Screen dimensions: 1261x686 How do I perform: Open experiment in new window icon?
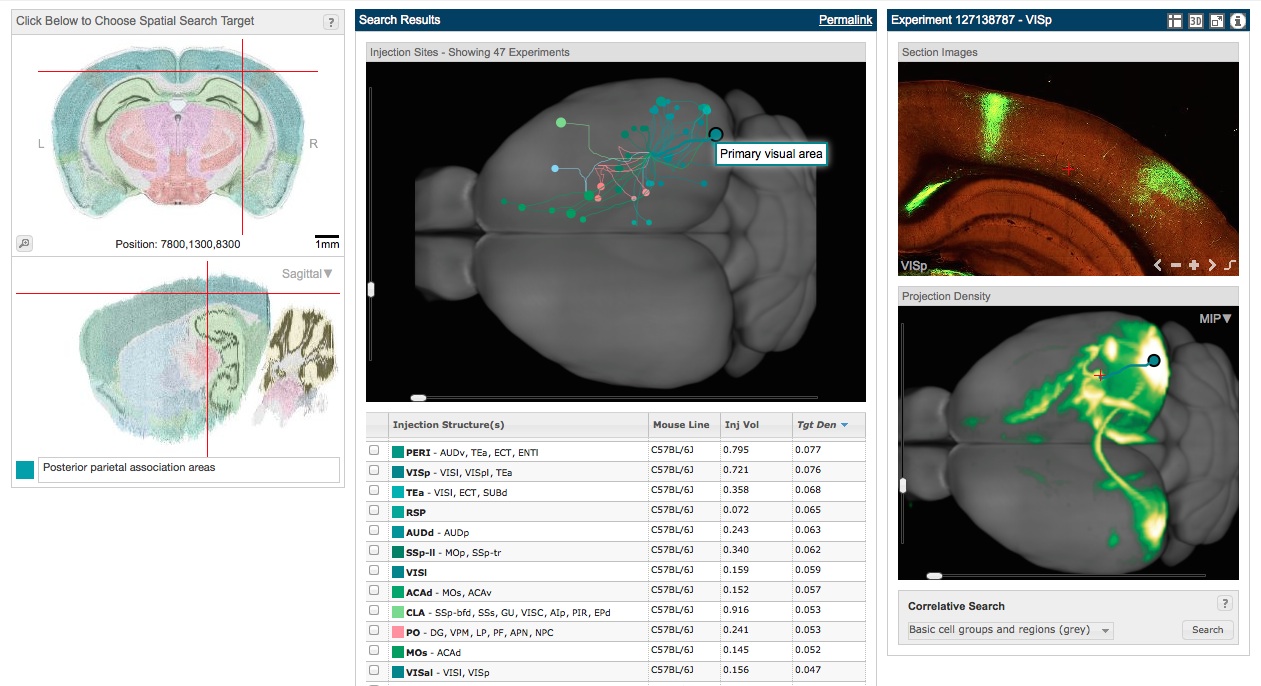coord(1216,21)
